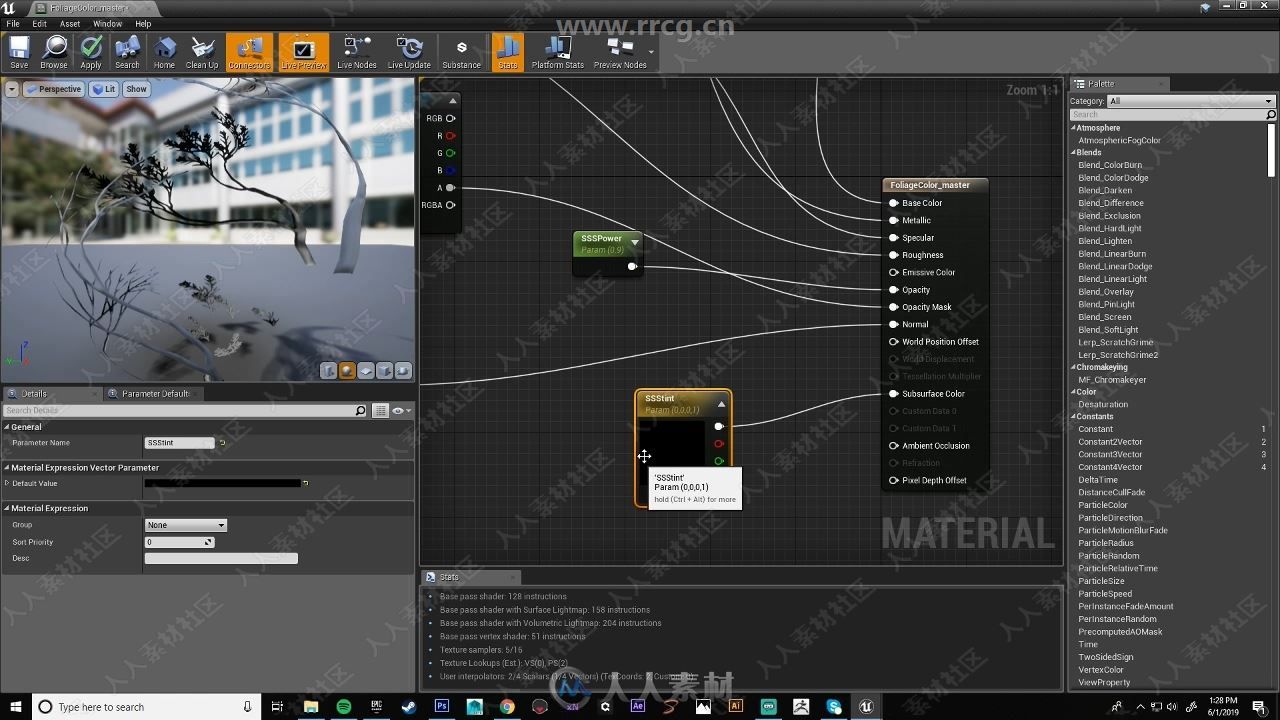Open Steam from the taskbar

tap(409, 707)
